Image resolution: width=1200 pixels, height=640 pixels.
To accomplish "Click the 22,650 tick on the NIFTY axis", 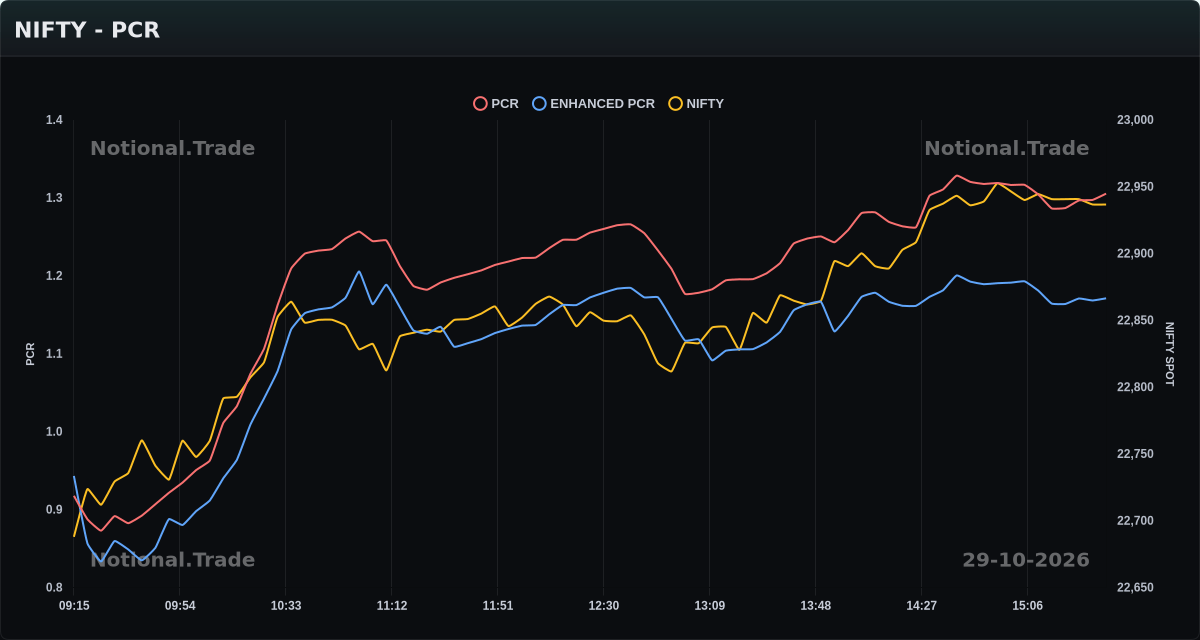I will click(x=1135, y=588).
